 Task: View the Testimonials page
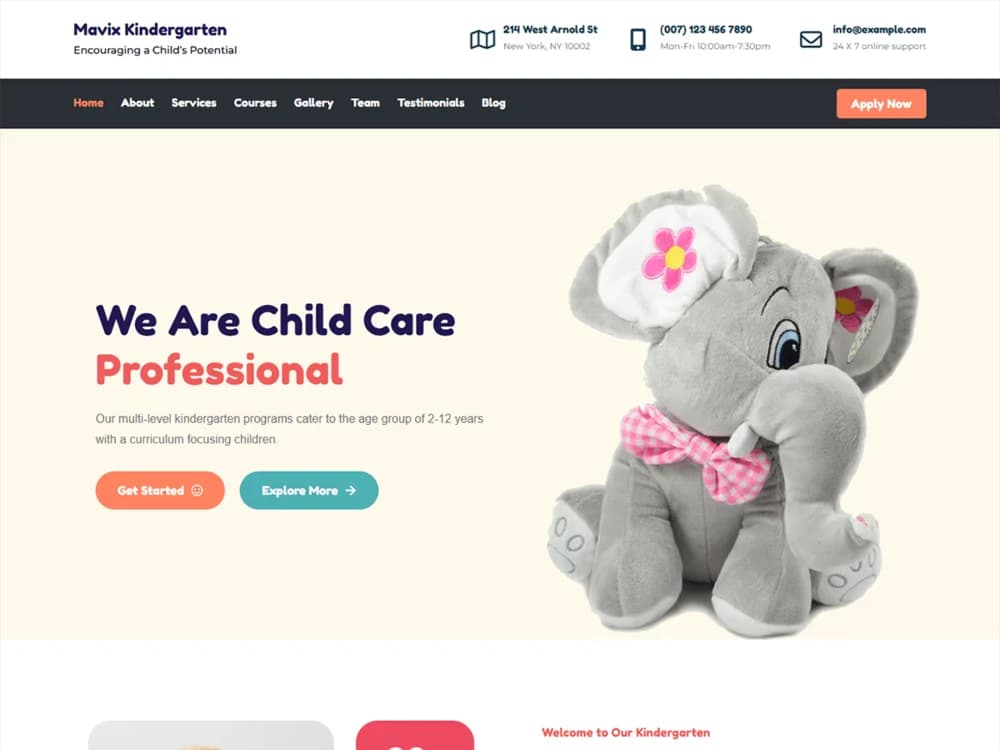coord(430,103)
